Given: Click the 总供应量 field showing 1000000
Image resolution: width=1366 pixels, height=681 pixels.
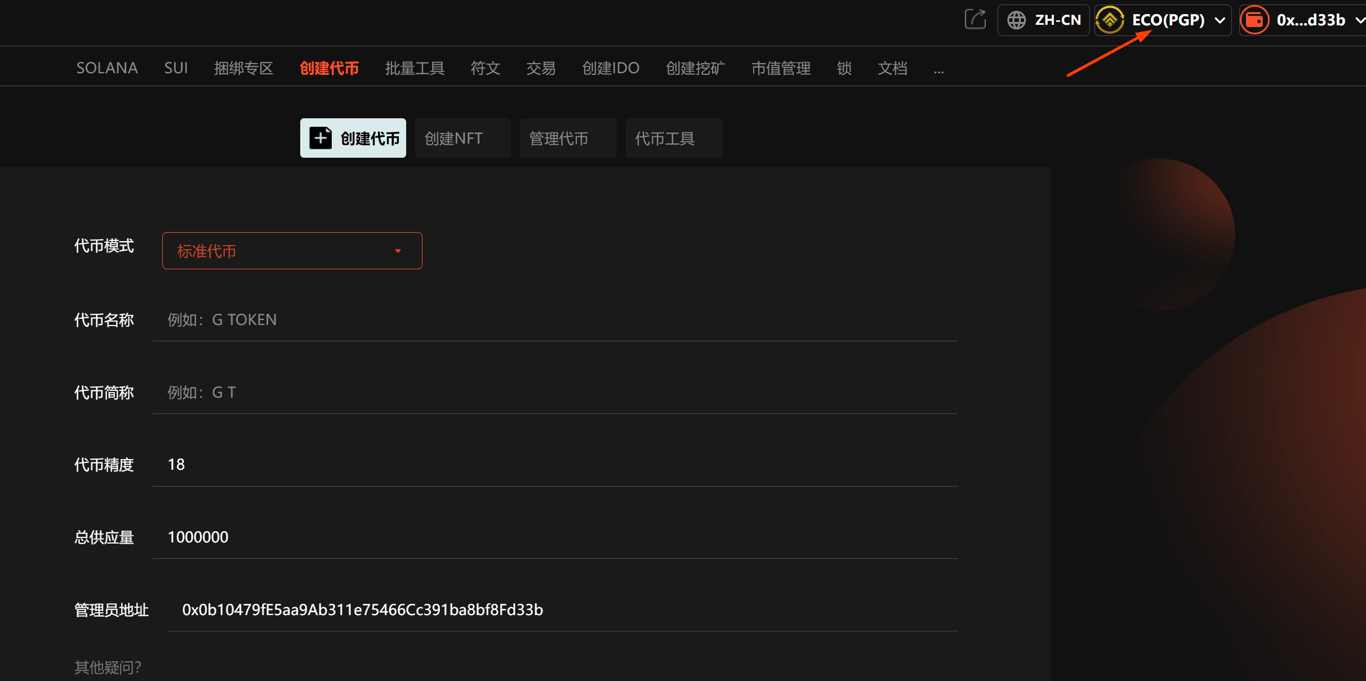Looking at the screenshot, I should coord(555,537).
